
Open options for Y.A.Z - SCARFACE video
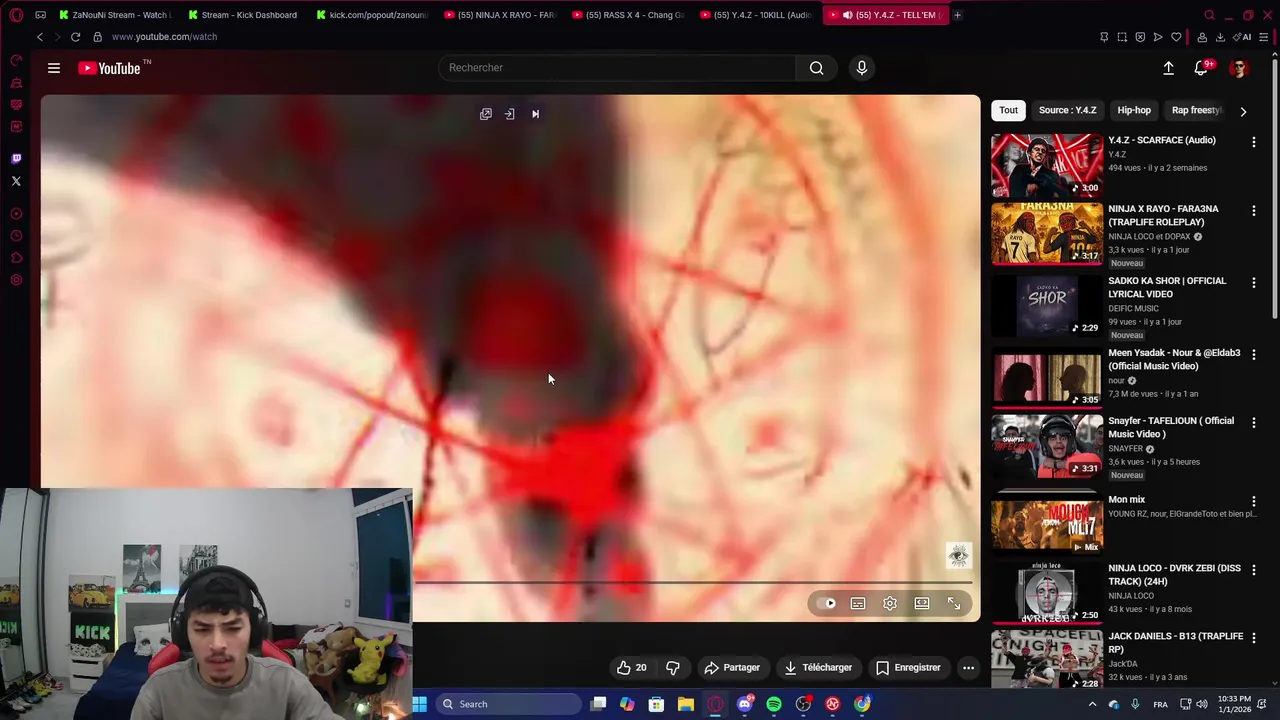1253,142
